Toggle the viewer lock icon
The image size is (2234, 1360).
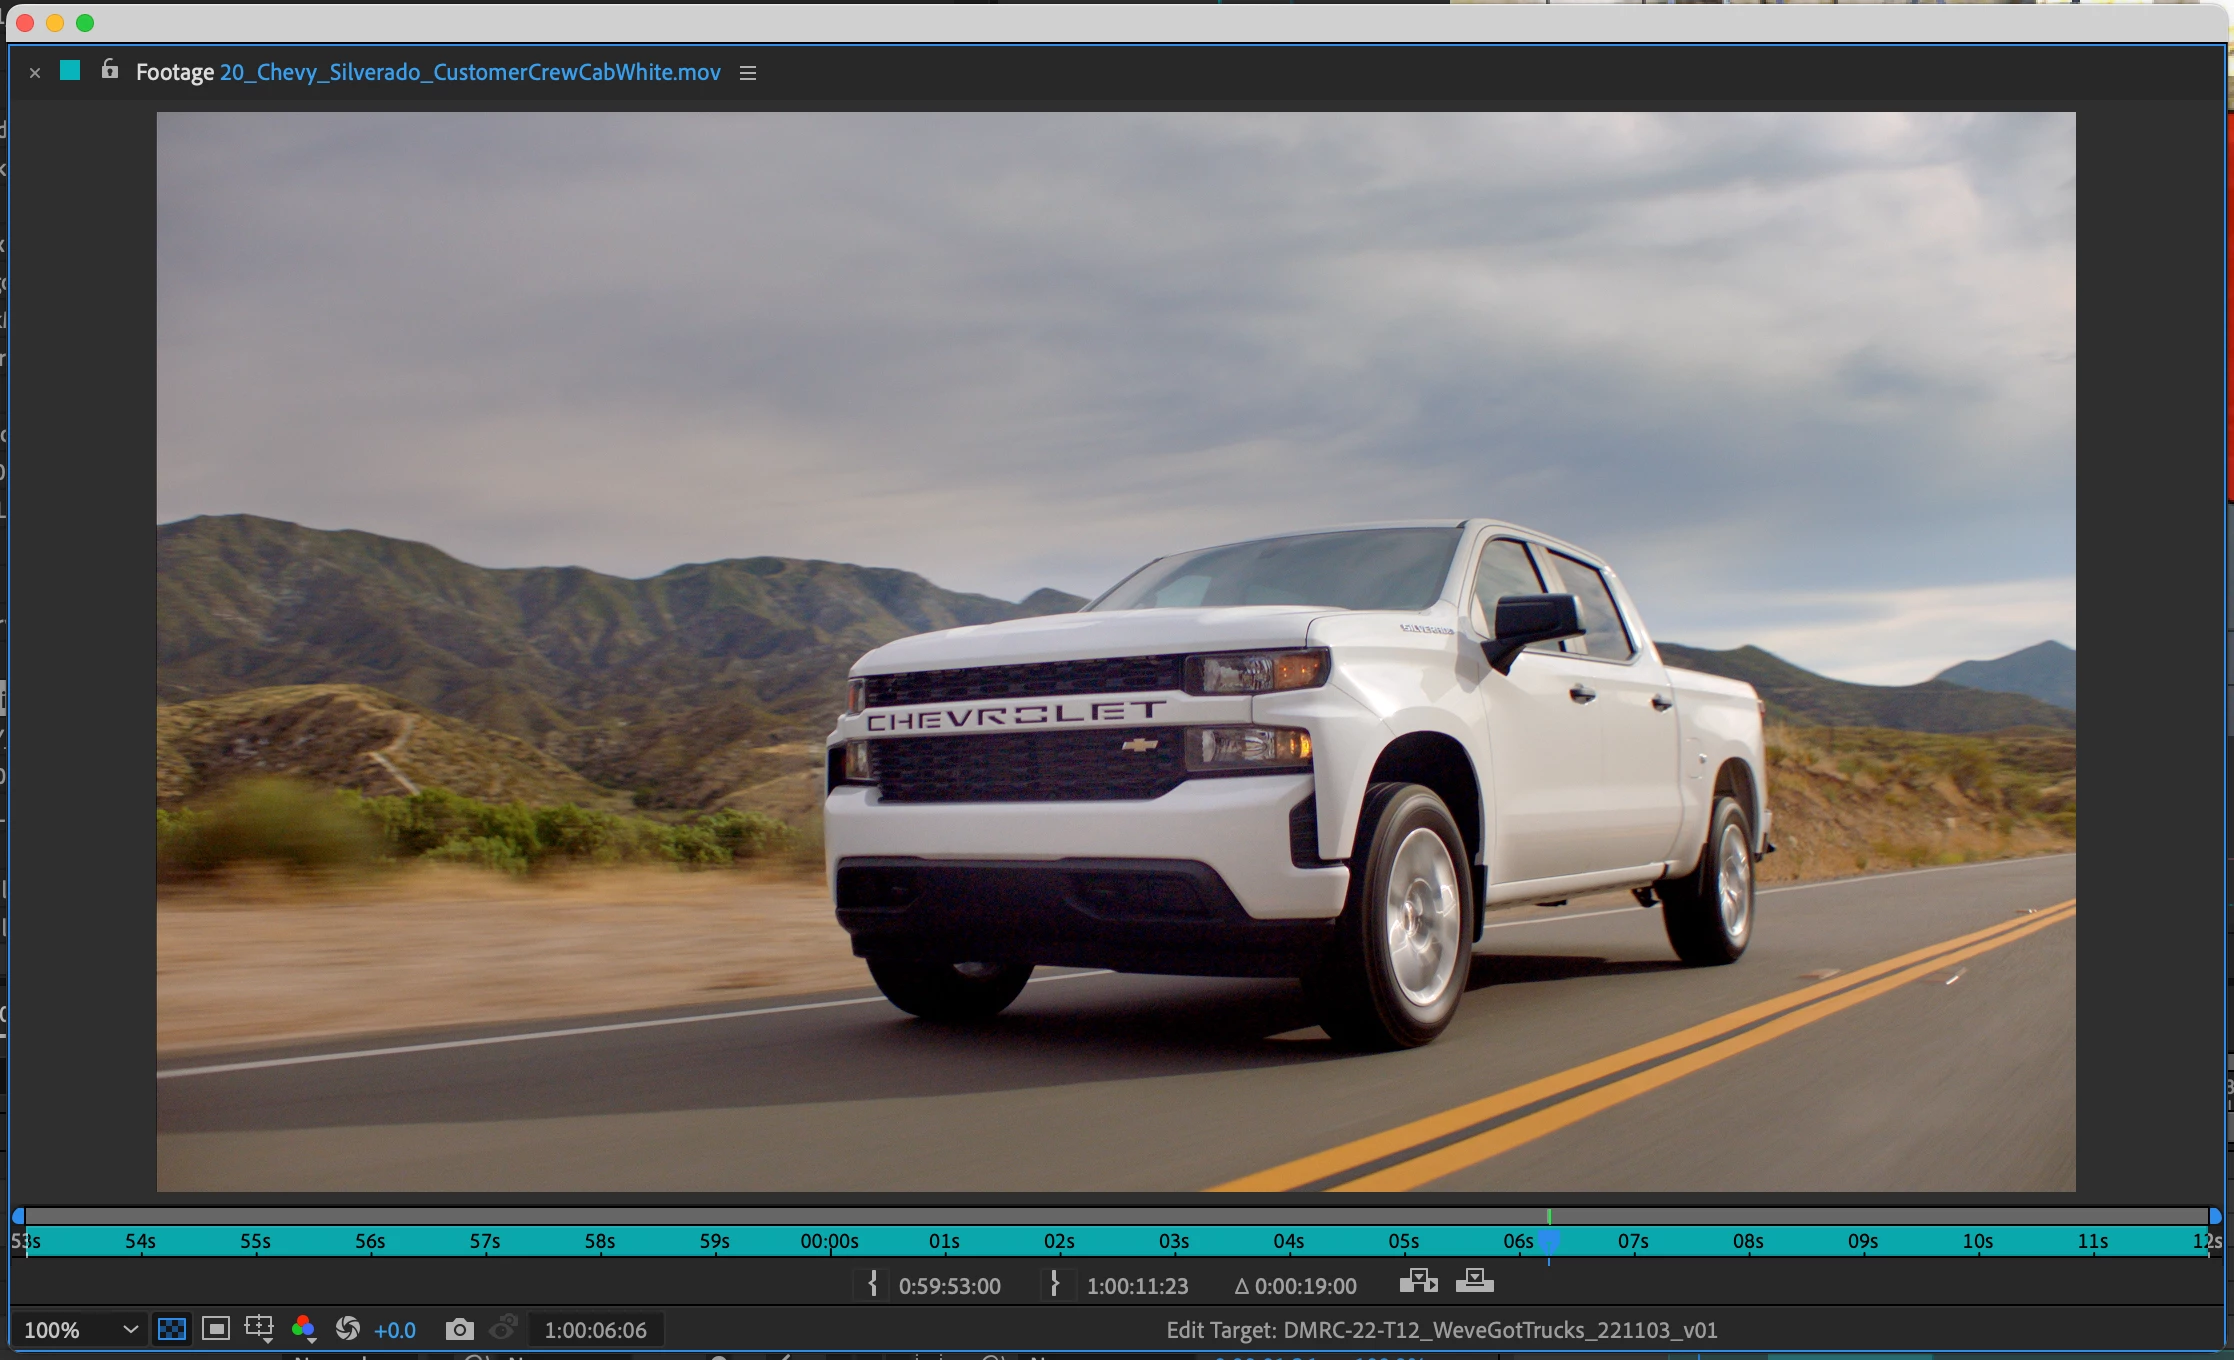(x=110, y=70)
